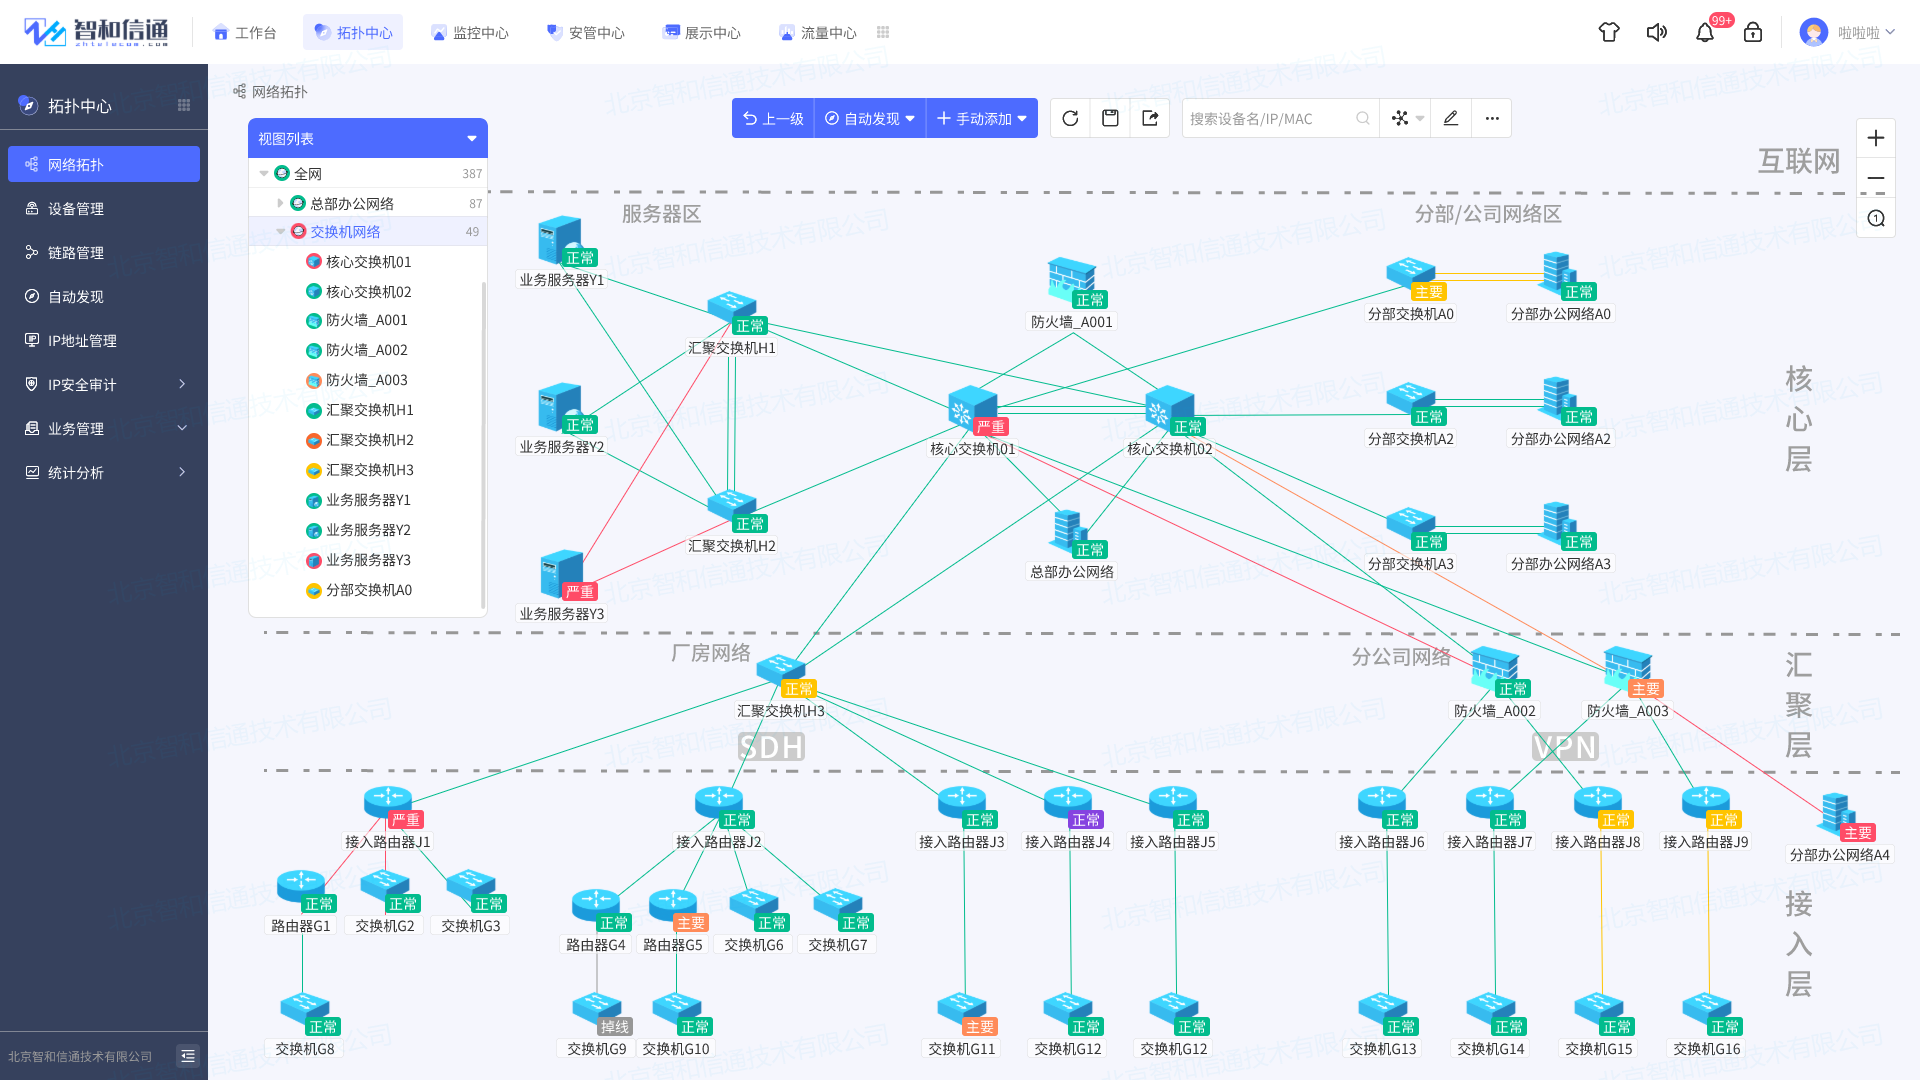The image size is (1920, 1080).
Task: Switch to 监控中心 tab
Action: [469, 32]
